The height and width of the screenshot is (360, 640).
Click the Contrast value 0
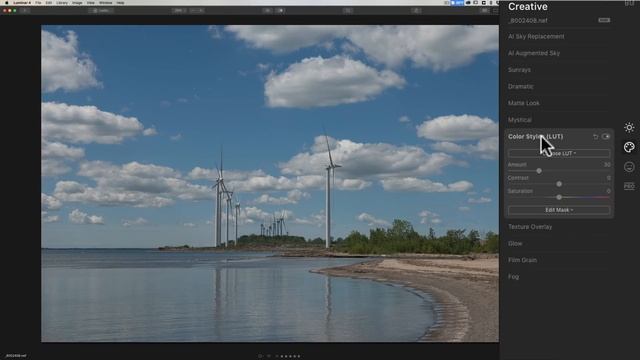tap(608, 178)
